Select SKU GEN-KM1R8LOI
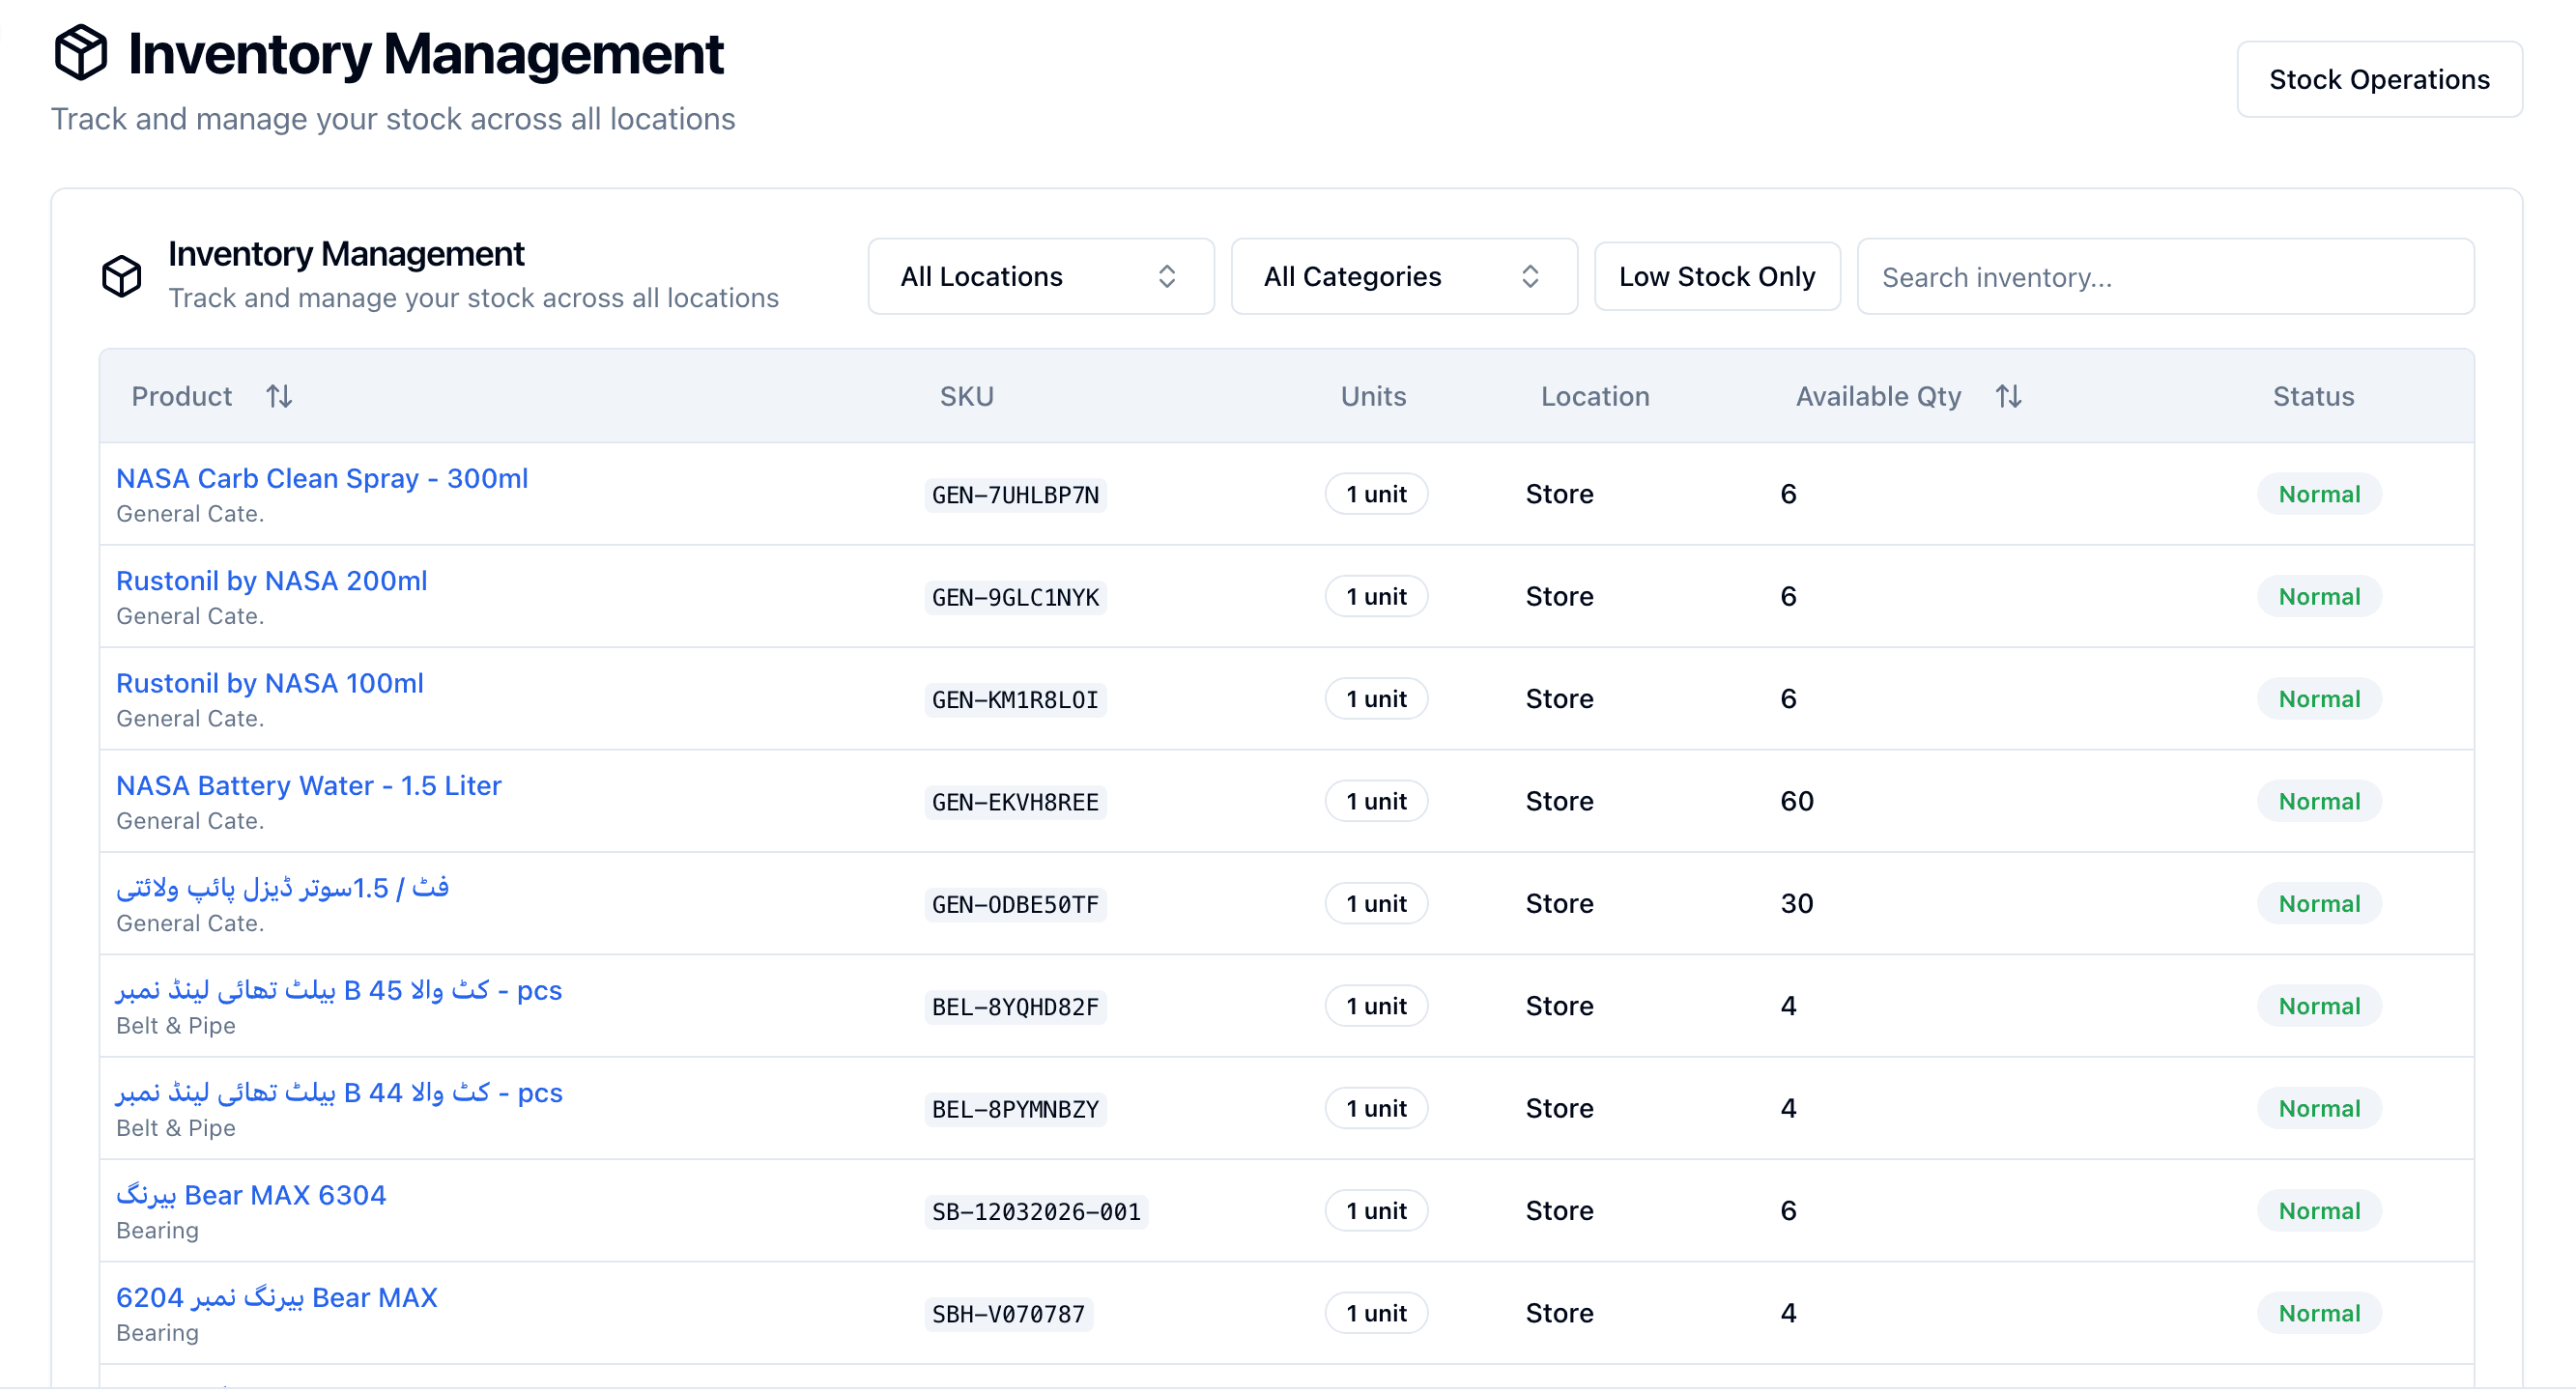The image size is (2576, 1391). tap(1015, 700)
